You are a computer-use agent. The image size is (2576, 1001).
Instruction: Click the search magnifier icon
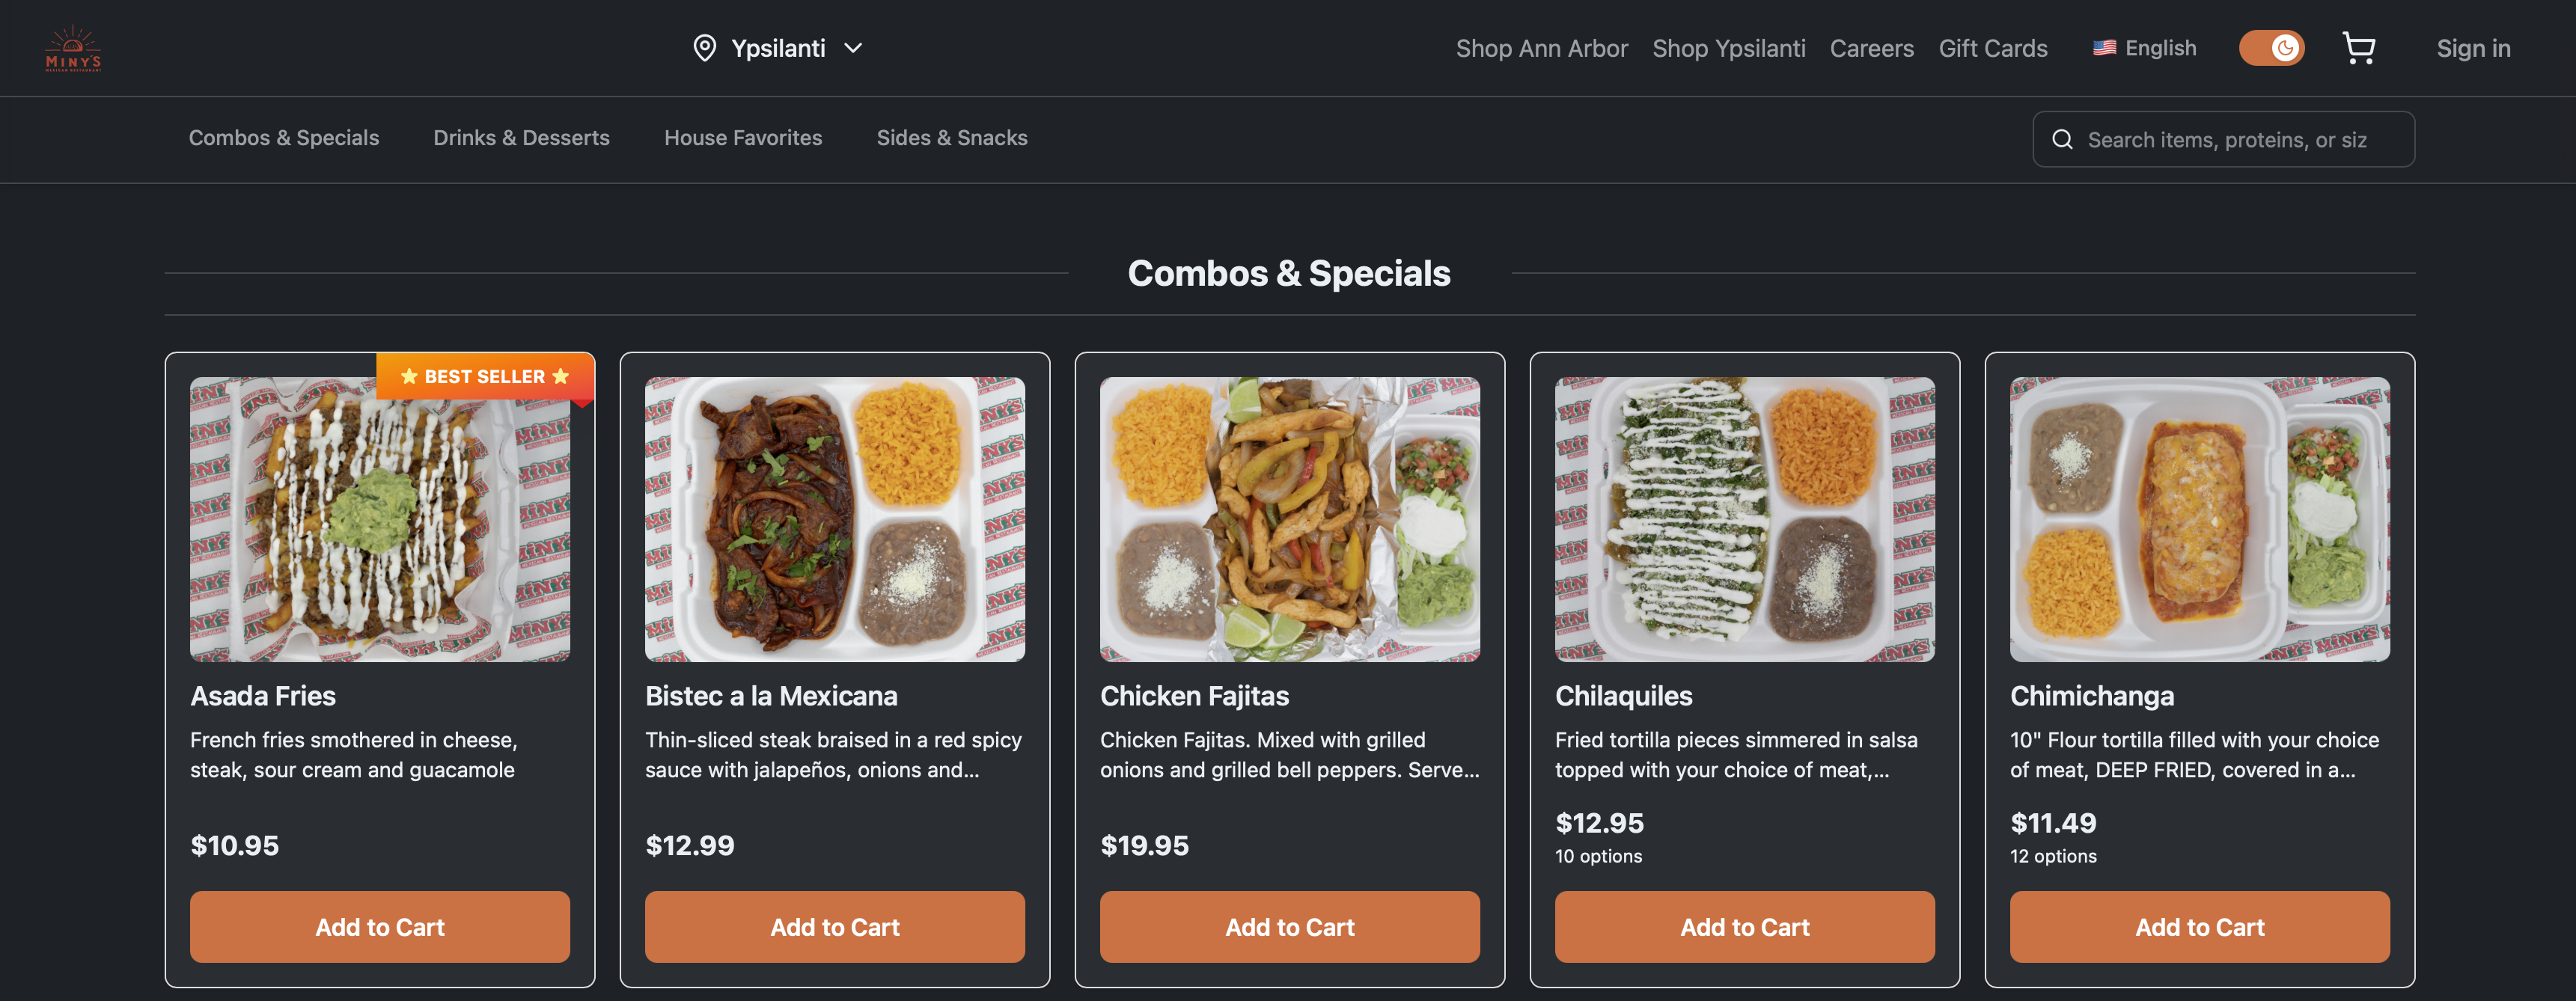pyautogui.click(x=2063, y=139)
